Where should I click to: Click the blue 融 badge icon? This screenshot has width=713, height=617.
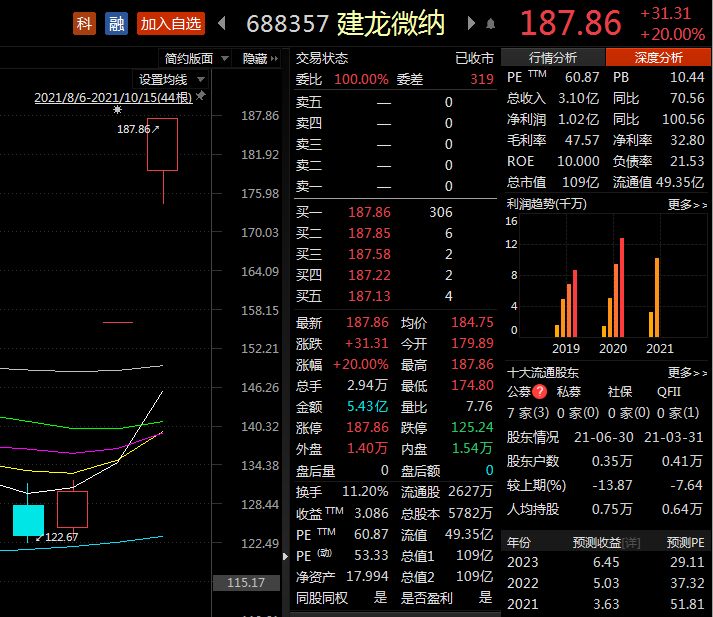point(116,23)
